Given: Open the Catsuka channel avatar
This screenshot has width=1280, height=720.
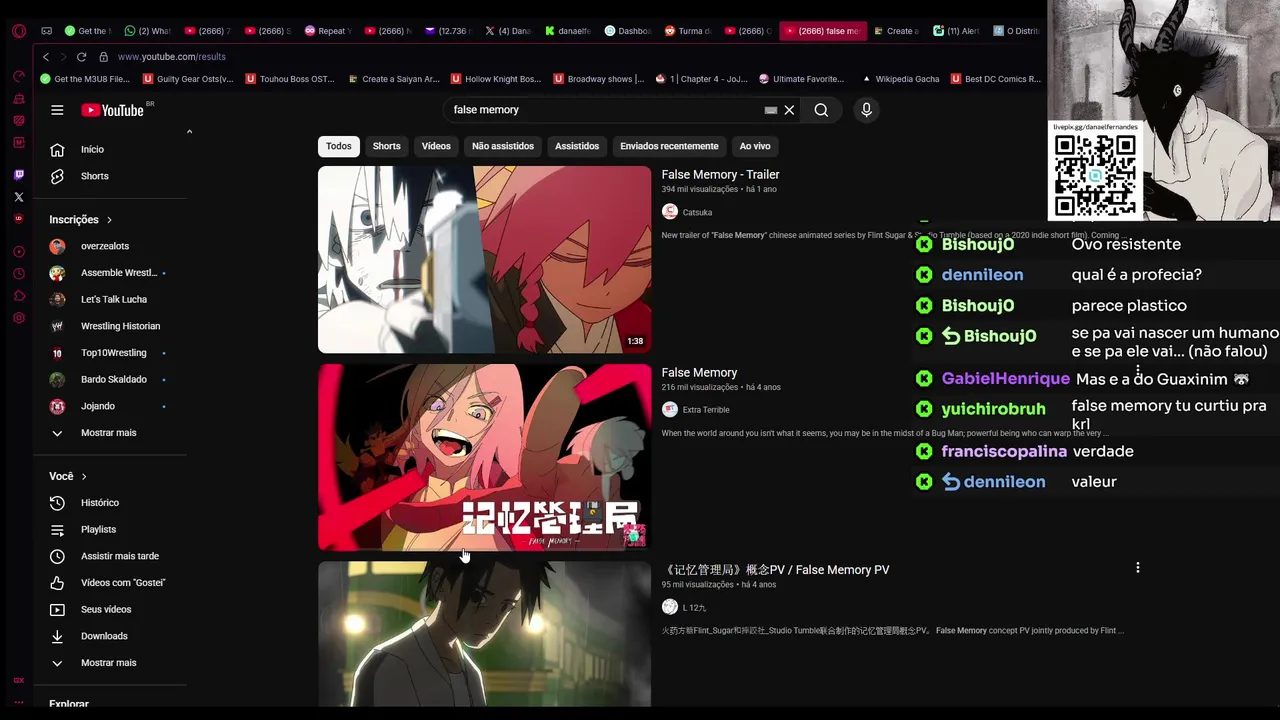Looking at the screenshot, I should pos(670,212).
